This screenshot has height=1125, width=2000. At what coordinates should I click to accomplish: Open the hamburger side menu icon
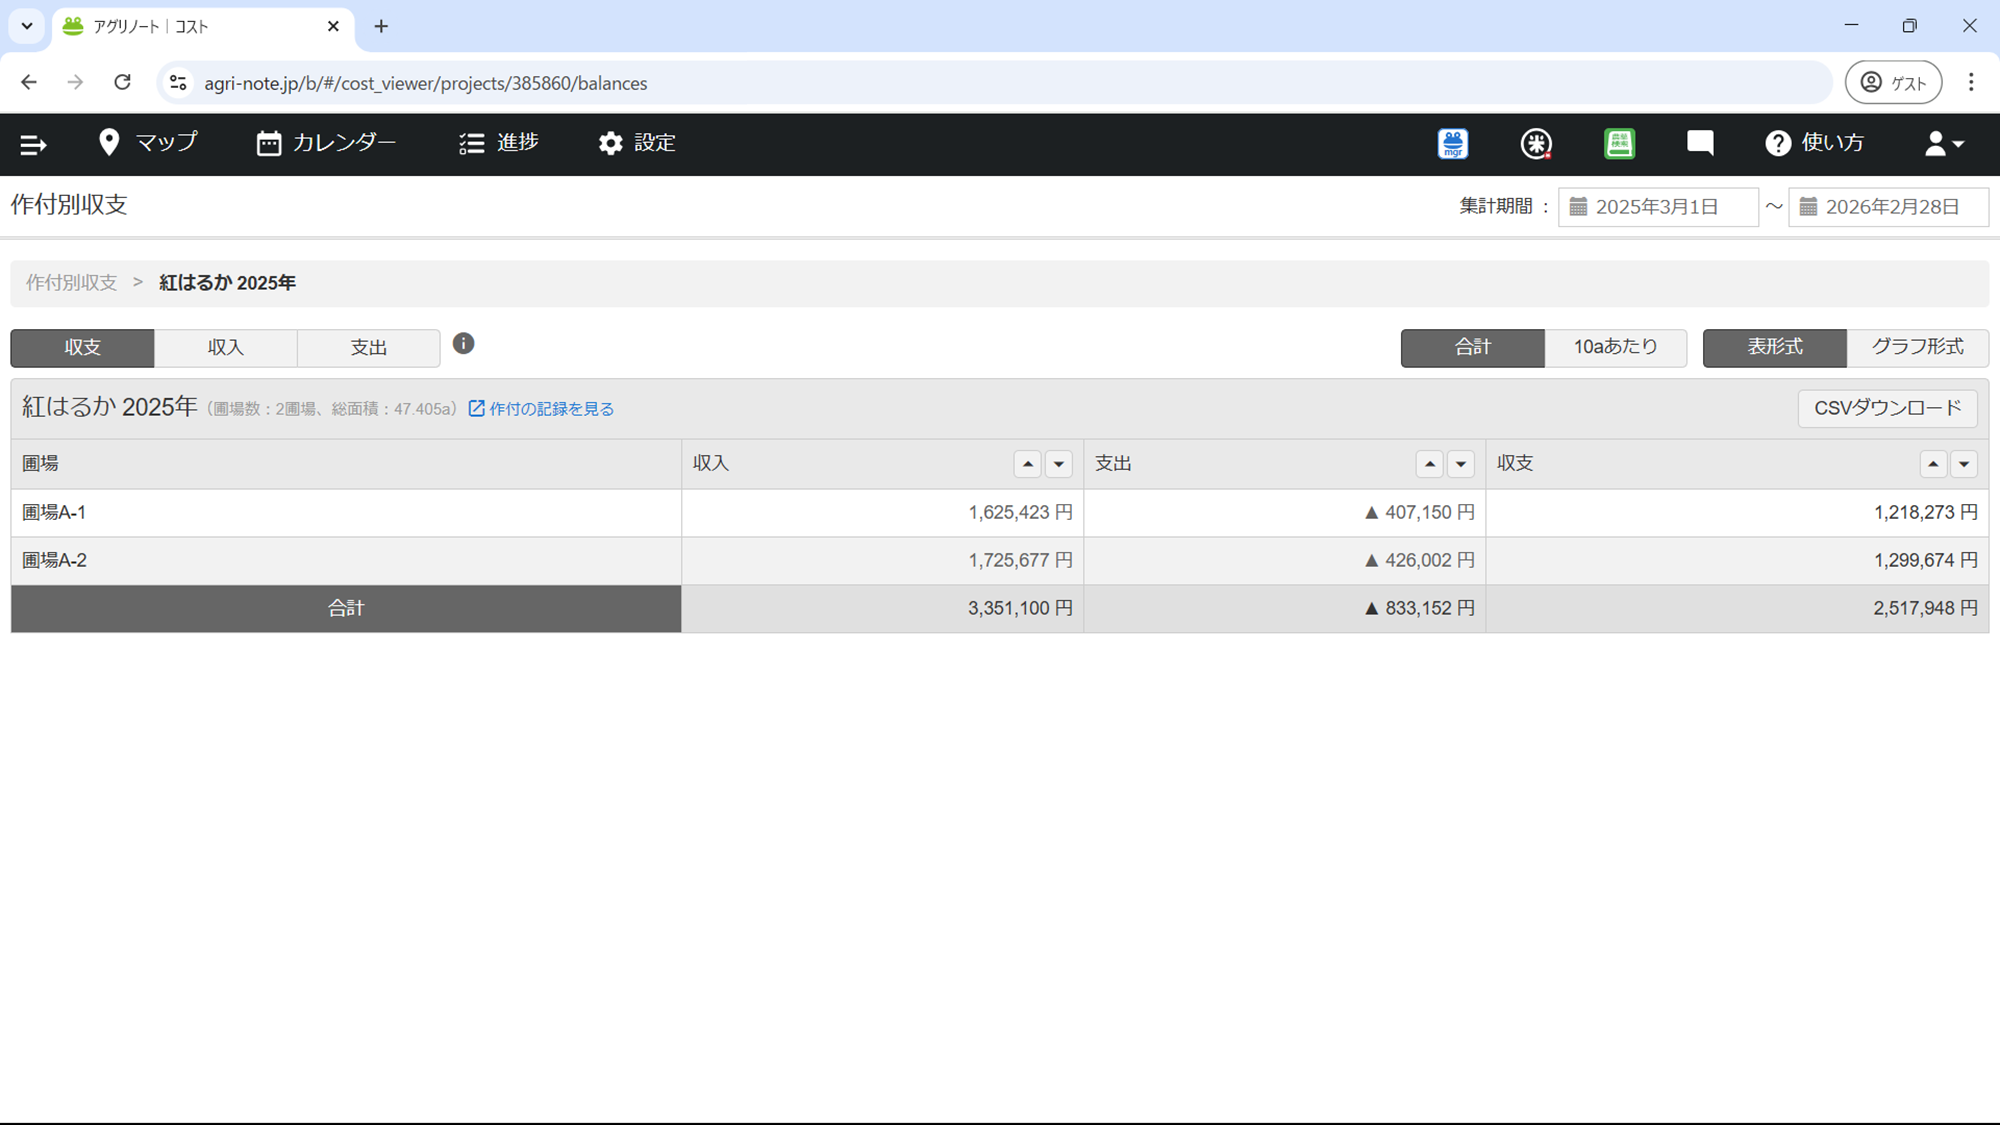[33, 144]
